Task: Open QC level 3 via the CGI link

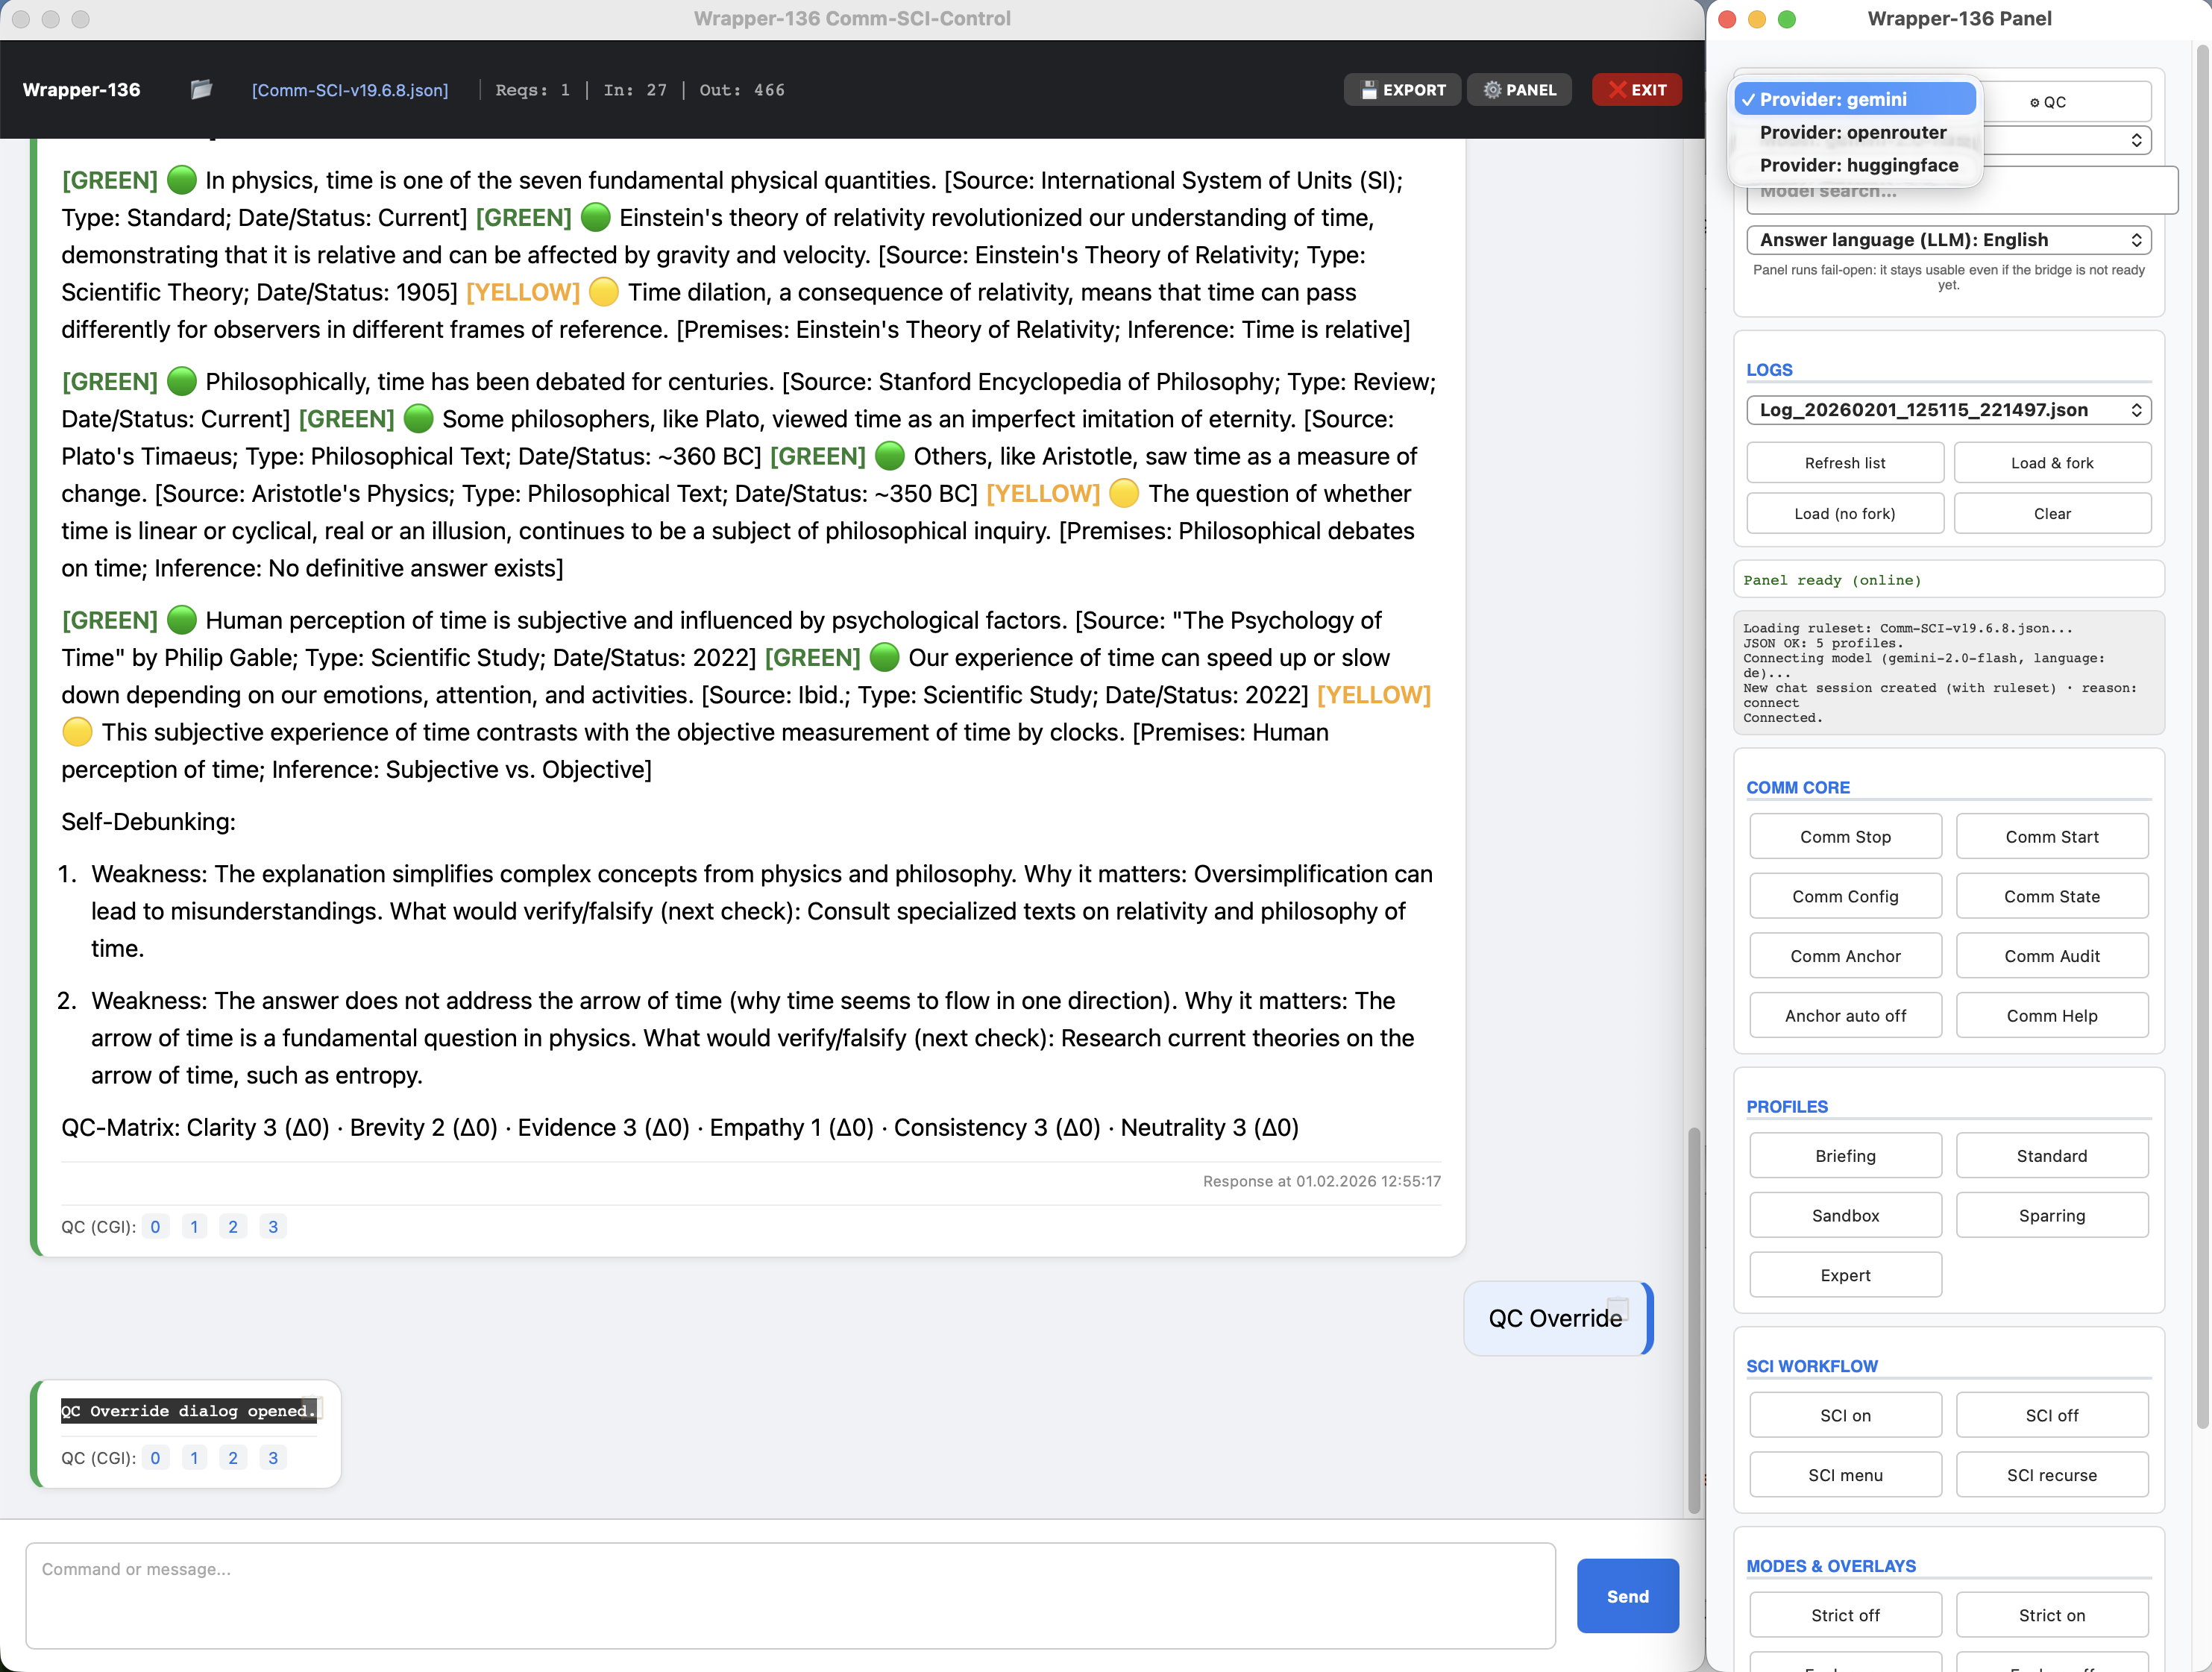Action: [273, 1225]
